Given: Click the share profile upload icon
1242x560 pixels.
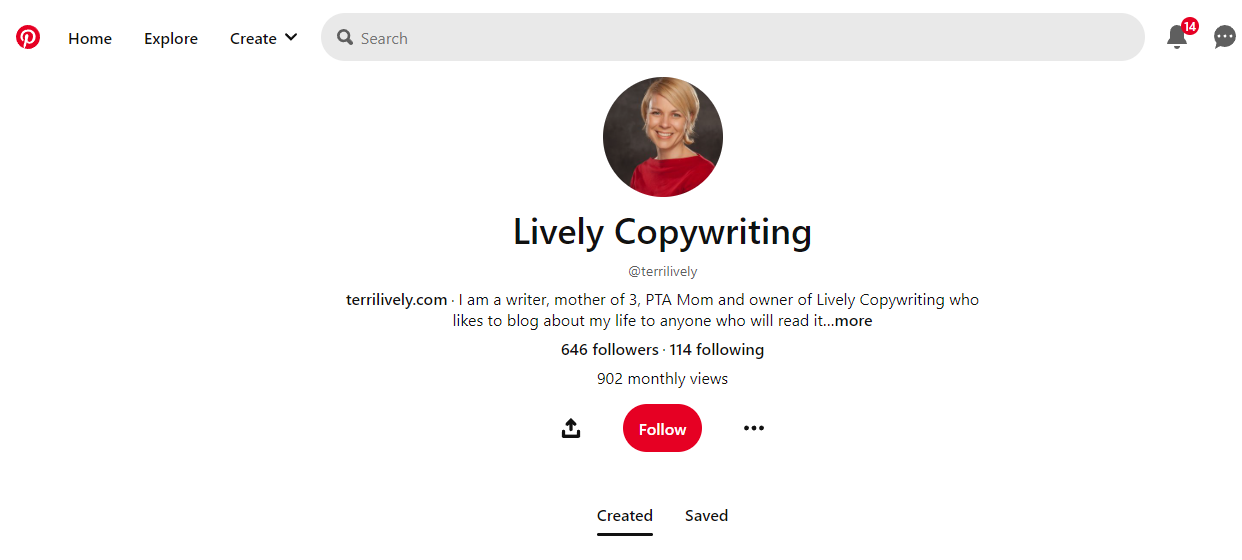Looking at the screenshot, I should point(571,428).
